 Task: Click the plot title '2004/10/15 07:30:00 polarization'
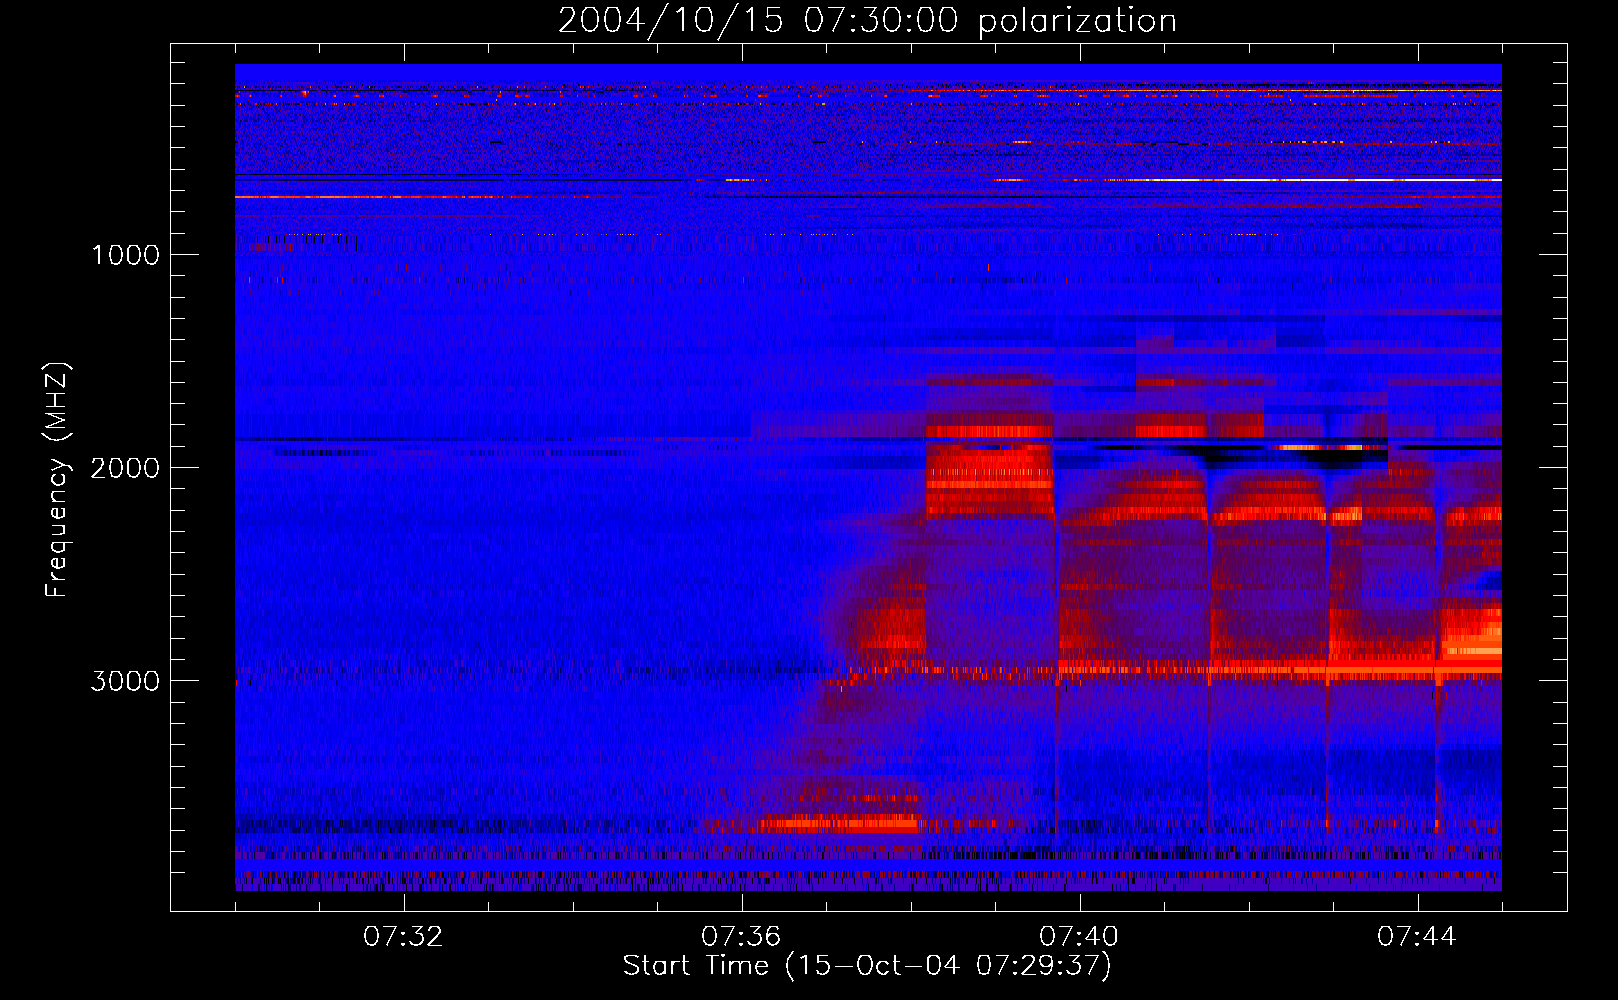coord(867,20)
